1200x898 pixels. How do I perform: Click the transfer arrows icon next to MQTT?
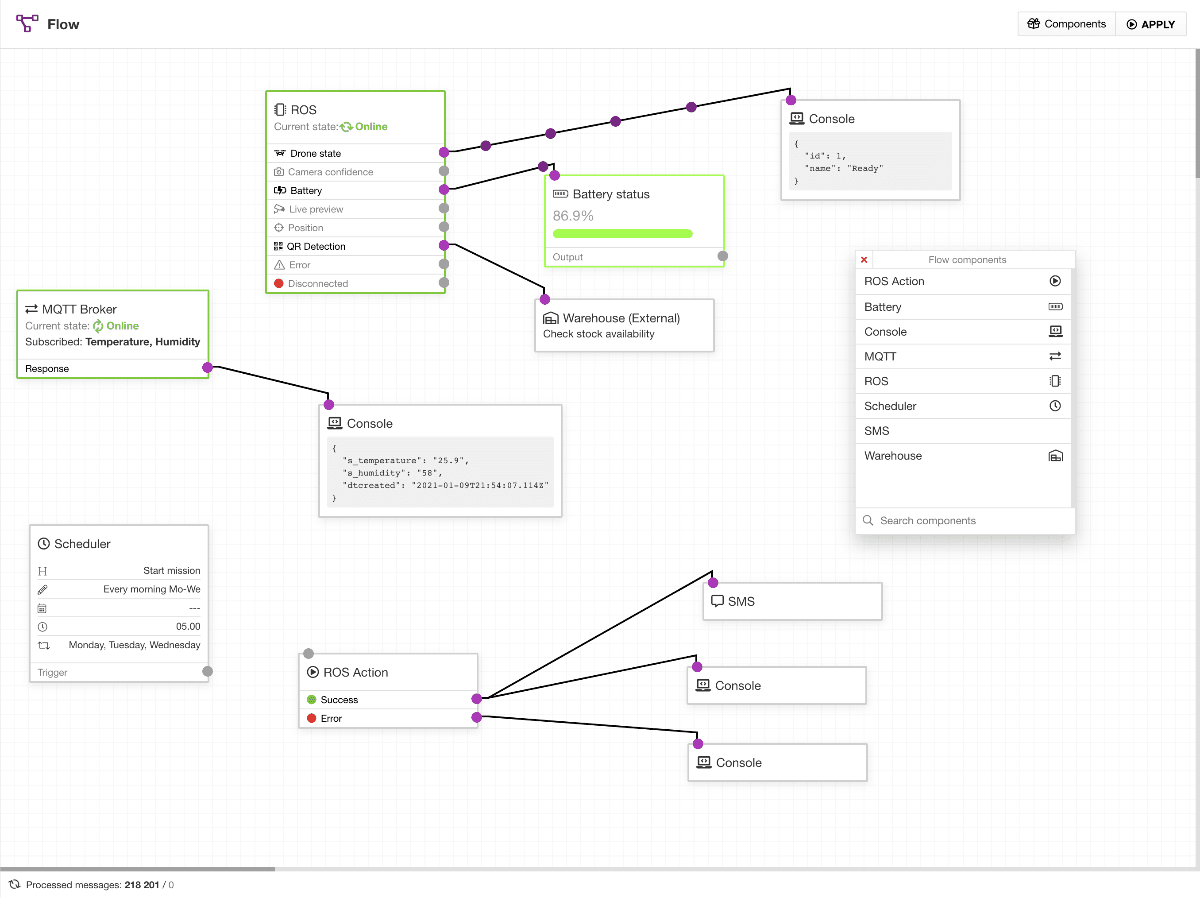point(1055,356)
